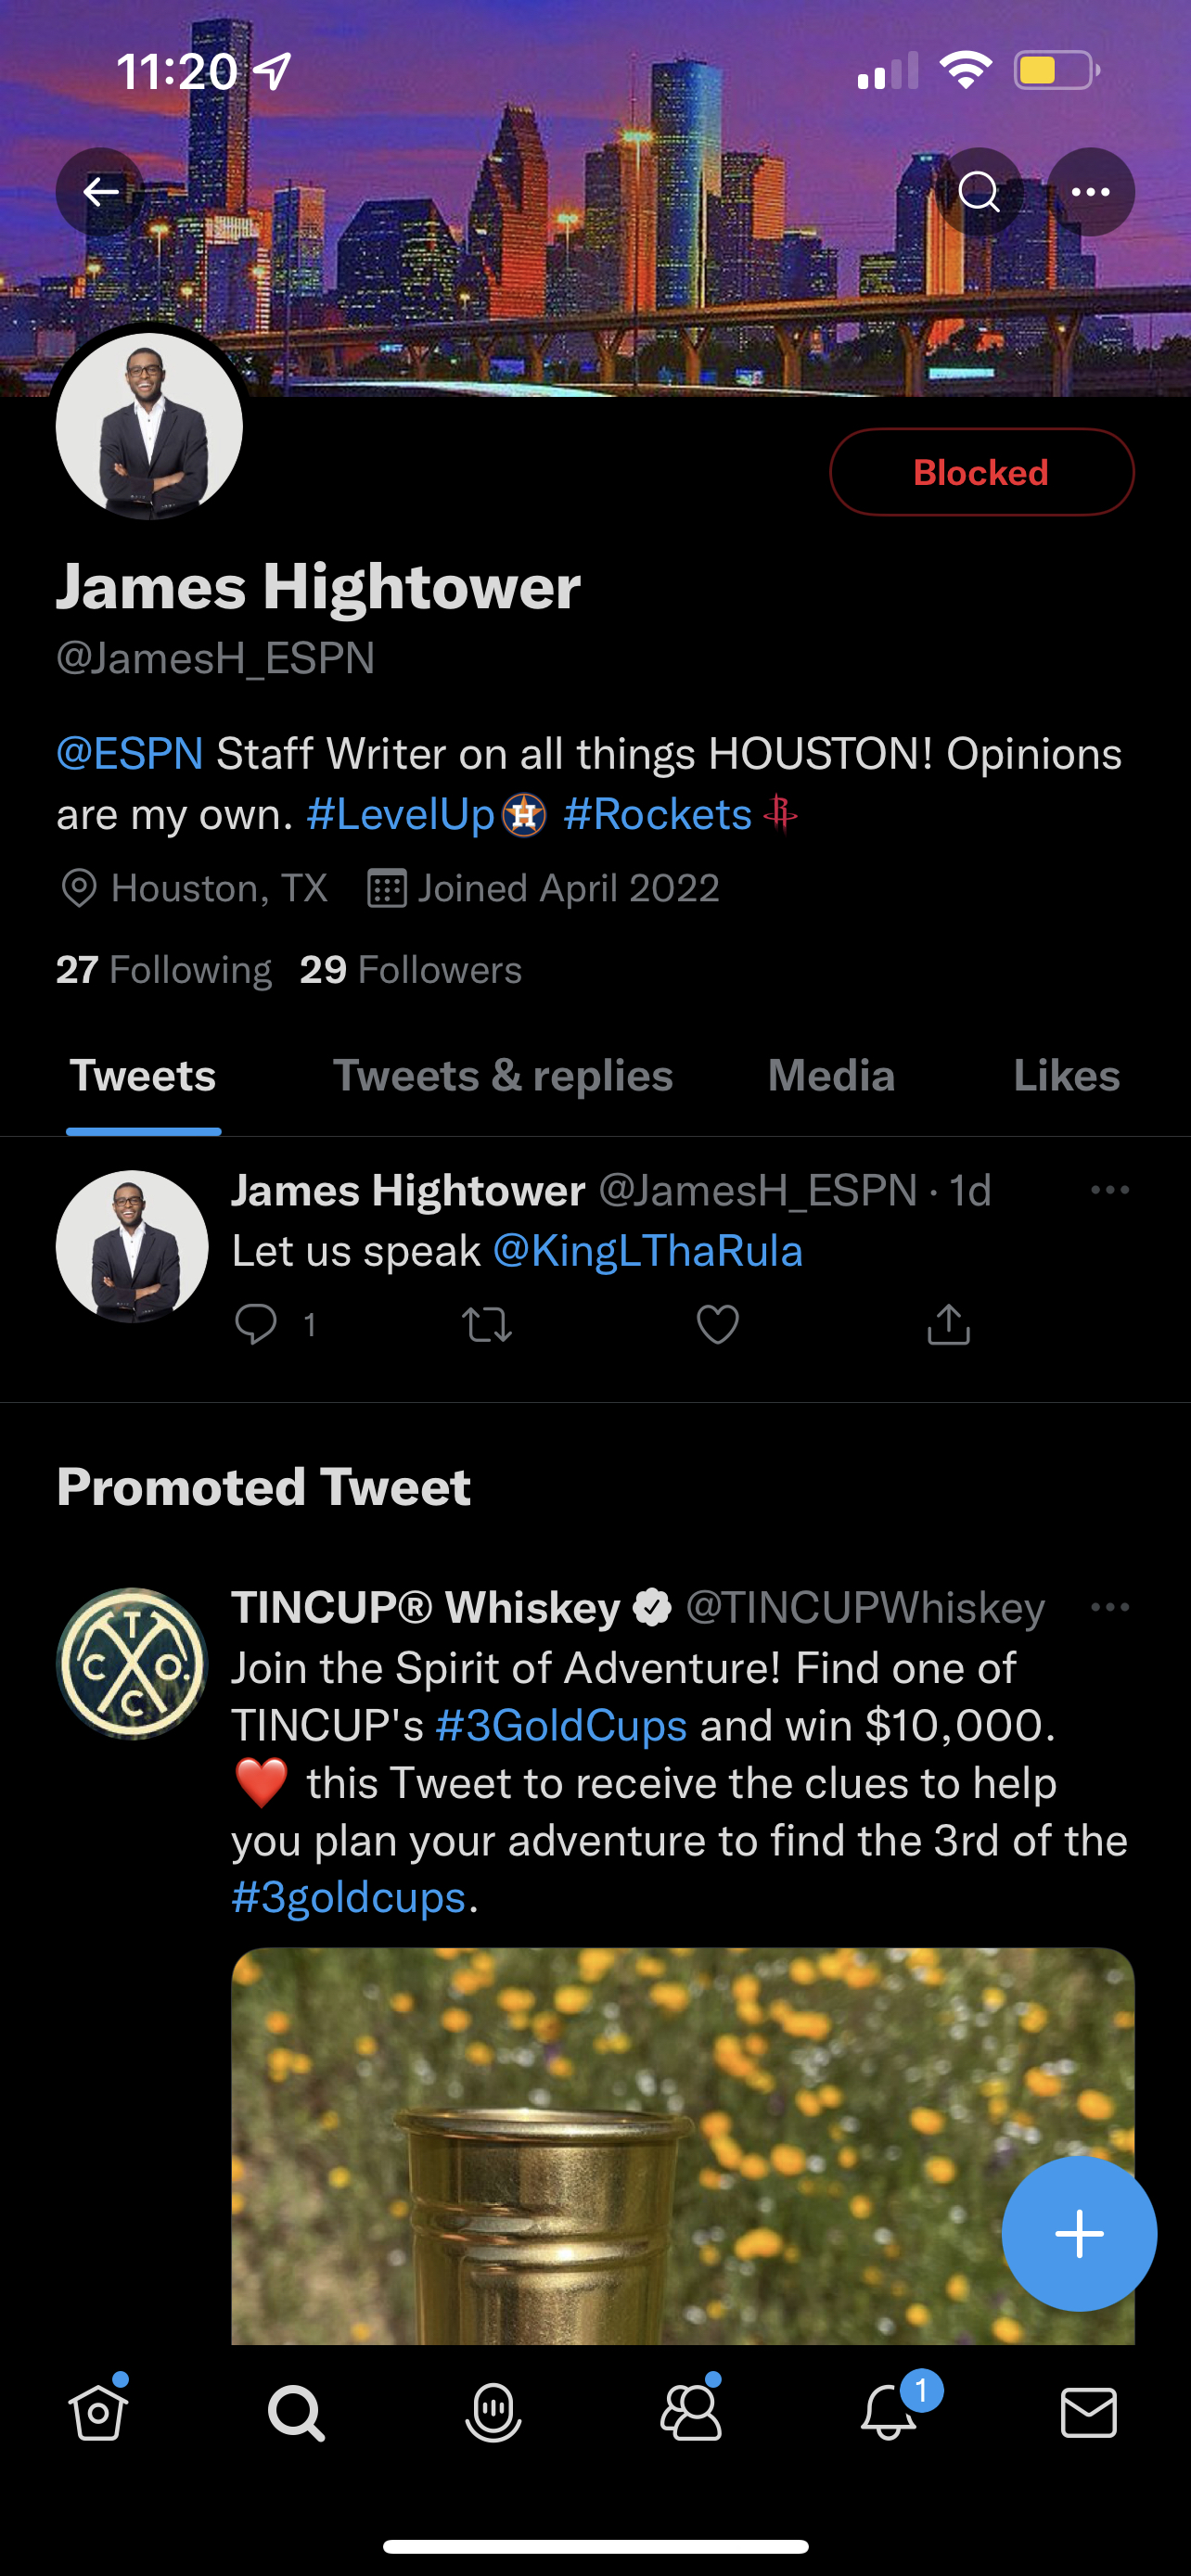View the 29 Followers list
Viewport: 1191px width, 2576px height.
click(411, 969)
